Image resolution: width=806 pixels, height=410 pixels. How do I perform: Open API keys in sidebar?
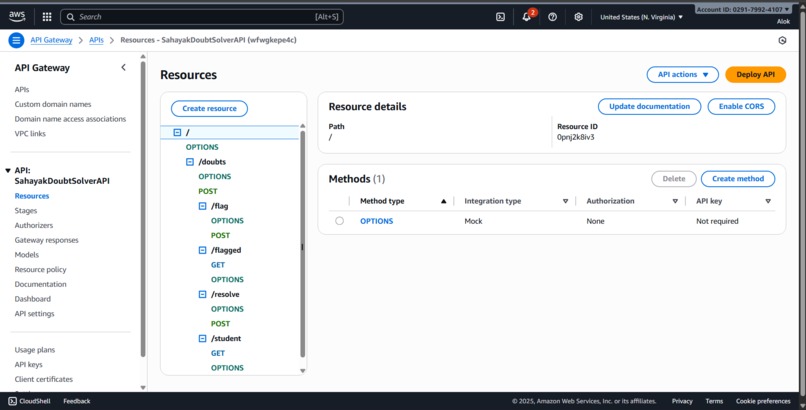click(29, 365)
